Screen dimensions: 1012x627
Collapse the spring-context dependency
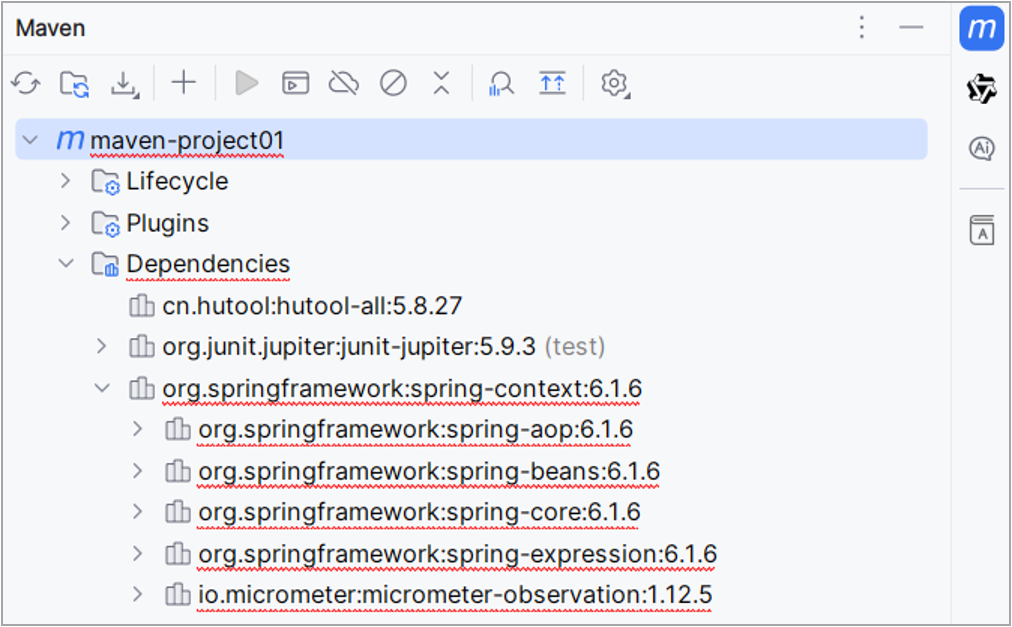pos(102,388)
